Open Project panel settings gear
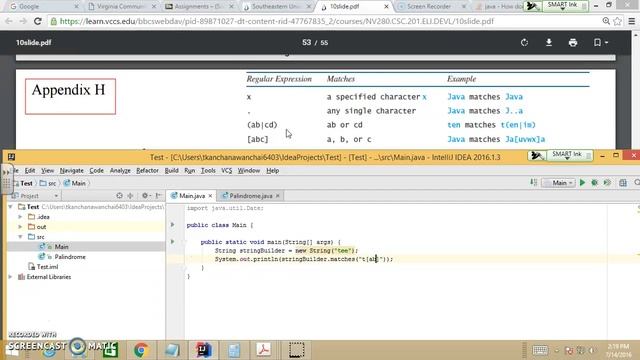Image resolution: width=640 pixels, height=360 pixels. pos(145,196)
